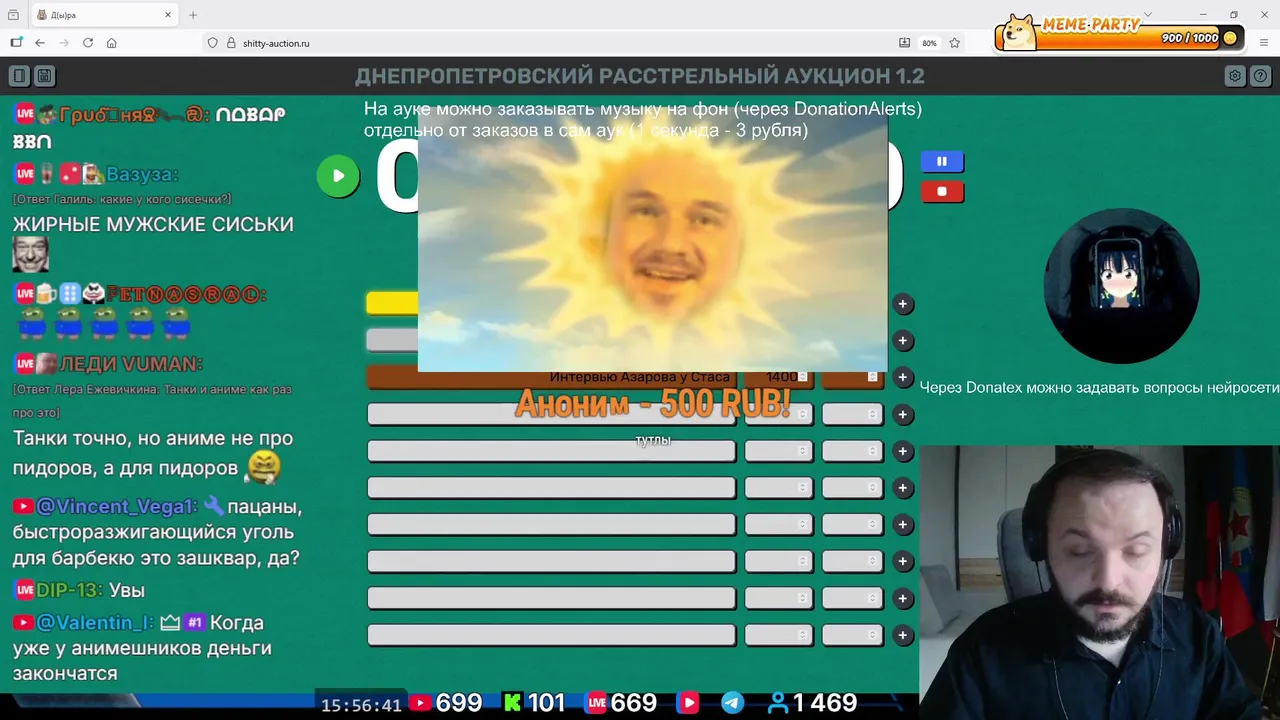Click the YouTube viewer counter 699
The image size is (1280, 720).
(x=446, y=703)
